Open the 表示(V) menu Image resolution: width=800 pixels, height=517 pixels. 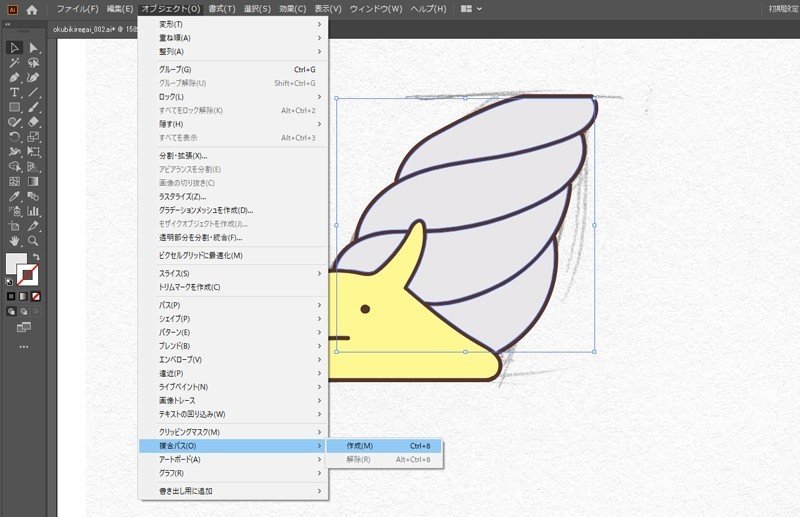click(x=328, y=9)
